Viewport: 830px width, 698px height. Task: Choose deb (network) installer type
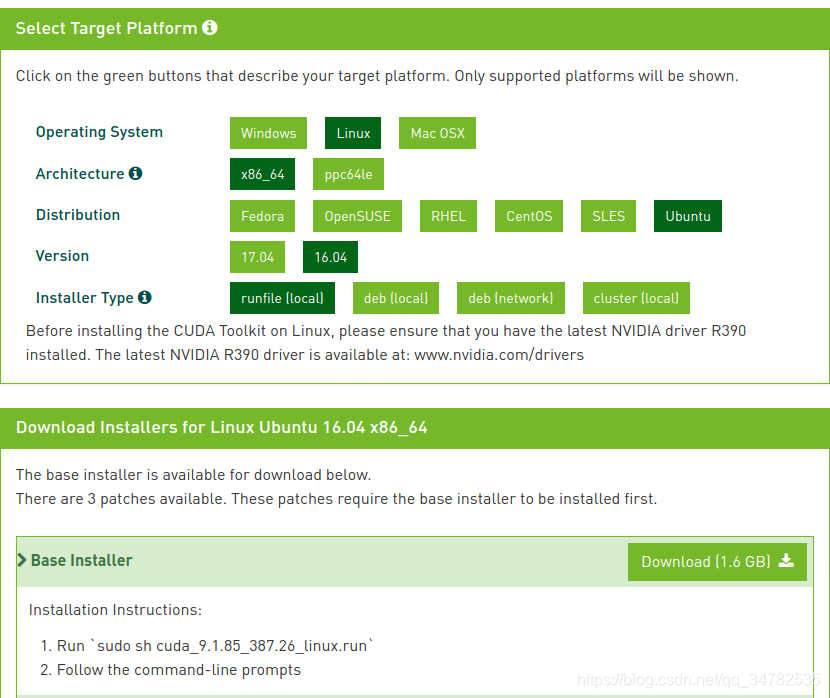pos(511,298)
